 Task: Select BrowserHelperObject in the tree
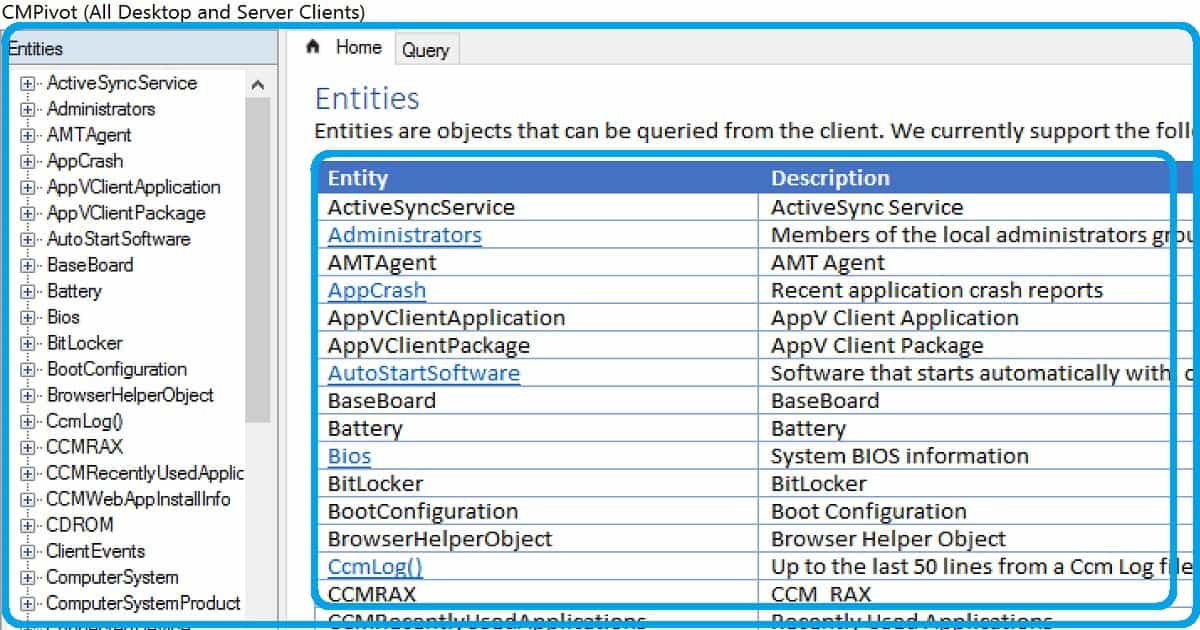[x=130, y=395]
